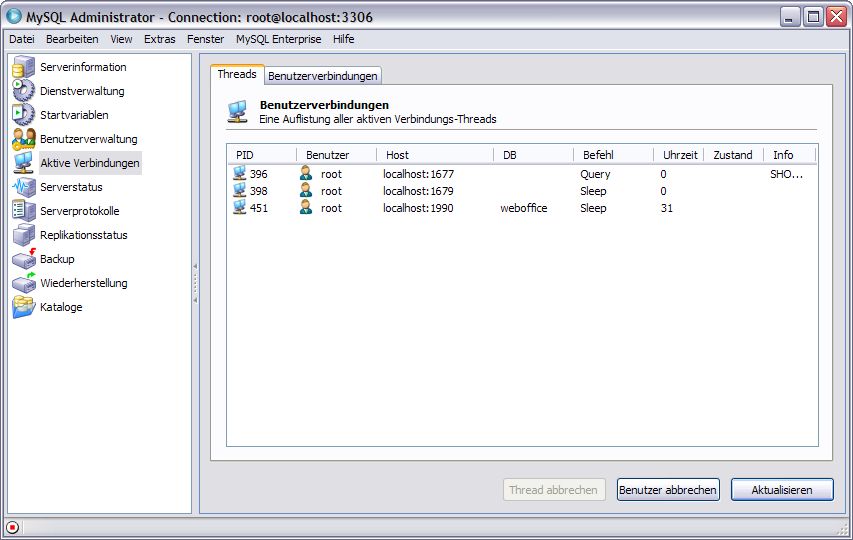Click the window resize grip in status bar

click(x=843, y=529)
